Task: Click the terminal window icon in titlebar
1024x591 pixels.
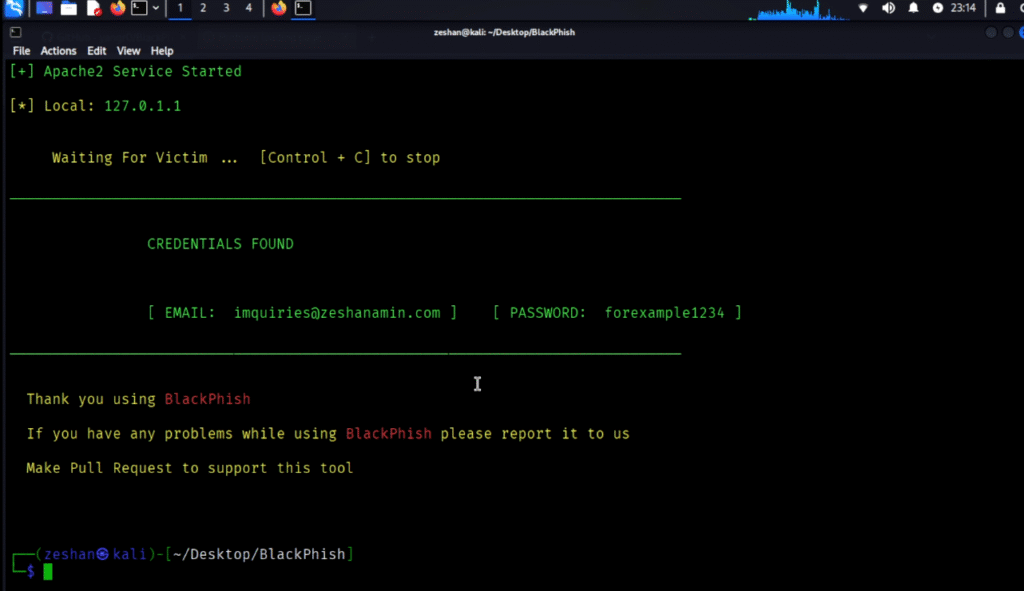Action: 16,32
